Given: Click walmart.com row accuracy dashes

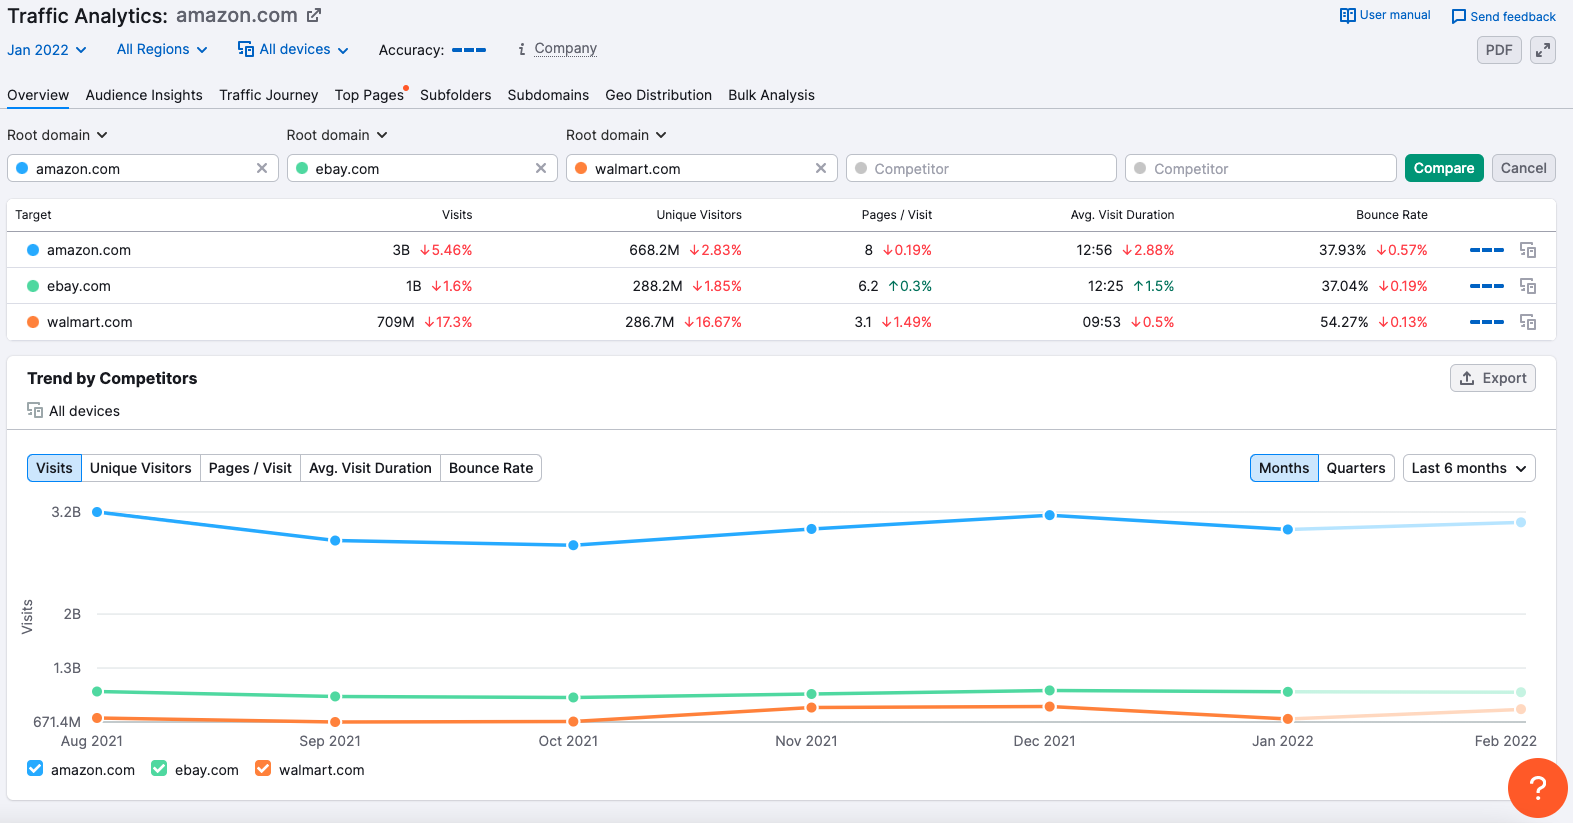Looking at the screenshot, I should [1487, 322].
